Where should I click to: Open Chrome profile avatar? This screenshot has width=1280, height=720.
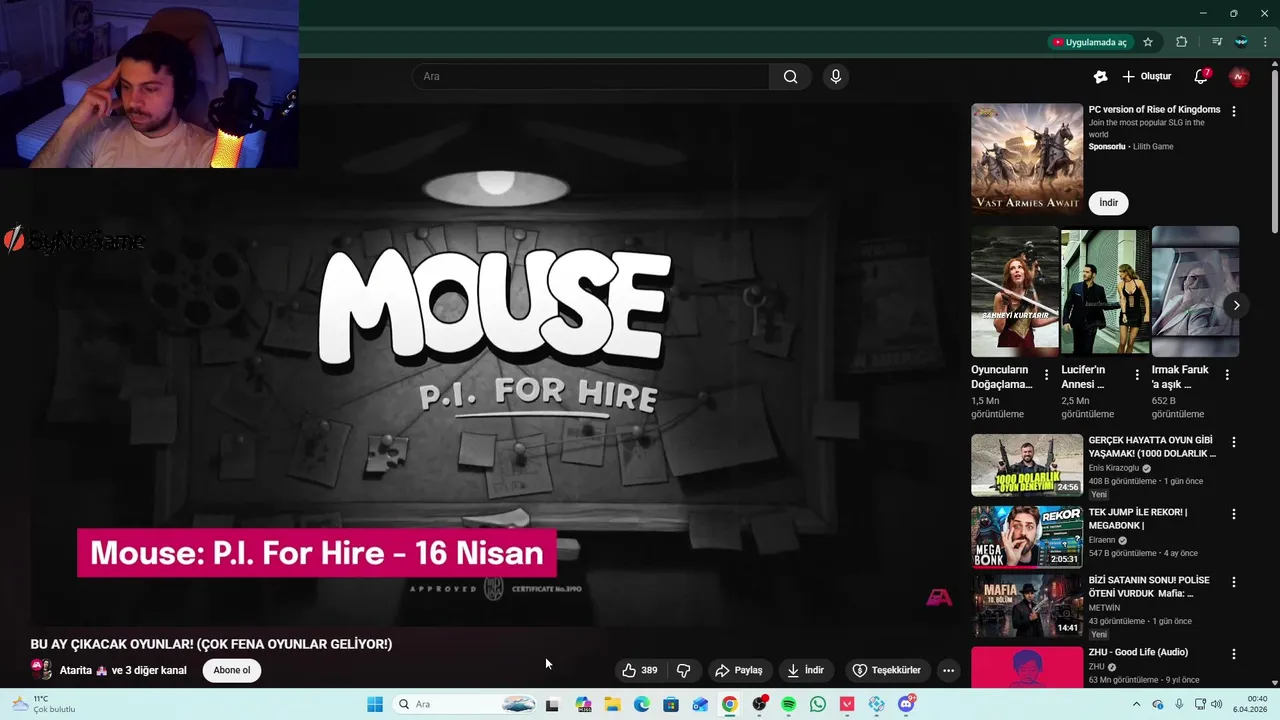1241,42
